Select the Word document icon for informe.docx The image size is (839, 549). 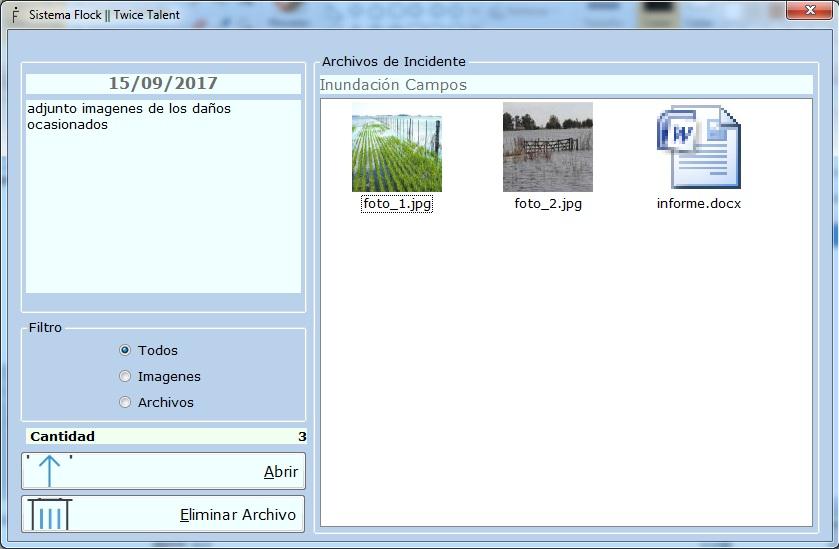699,147
